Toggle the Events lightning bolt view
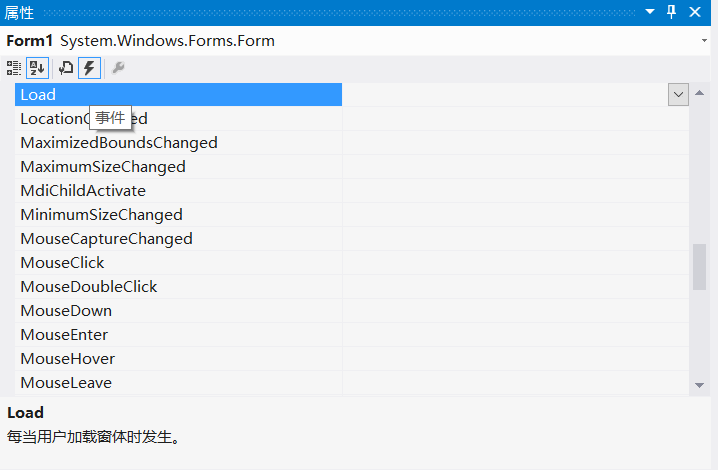718x470 pixels. (x=89, y=68)
